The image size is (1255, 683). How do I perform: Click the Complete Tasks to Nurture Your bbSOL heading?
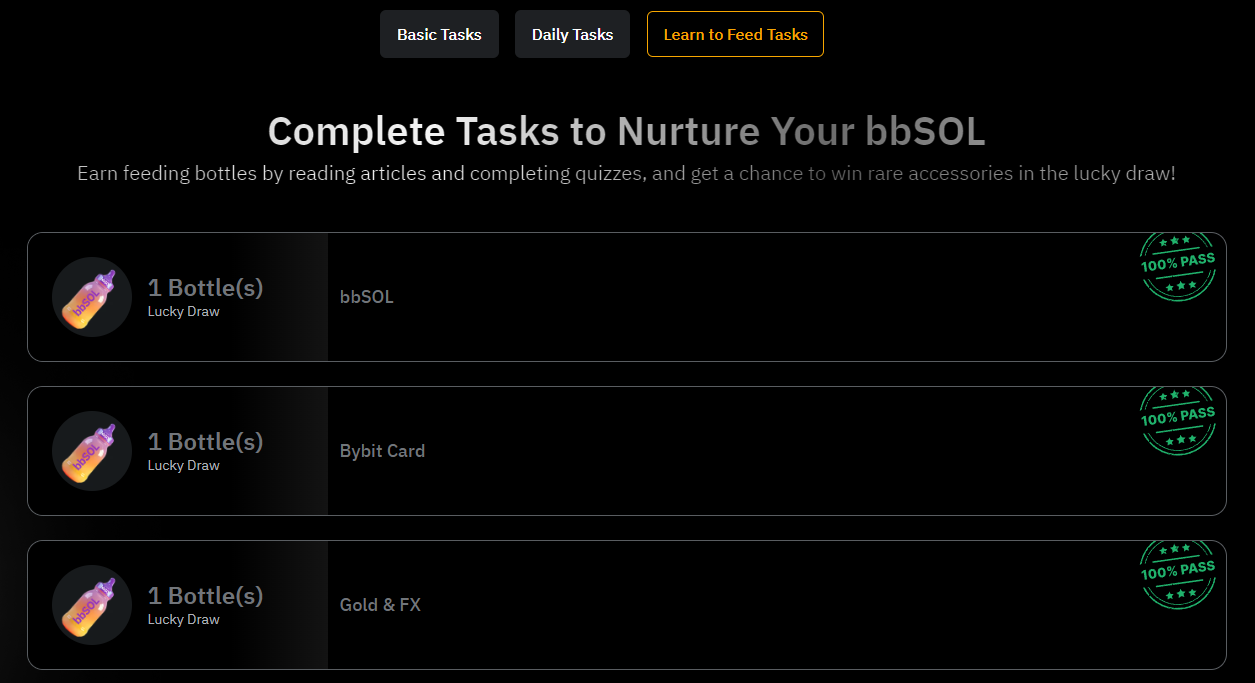point(626,132)
